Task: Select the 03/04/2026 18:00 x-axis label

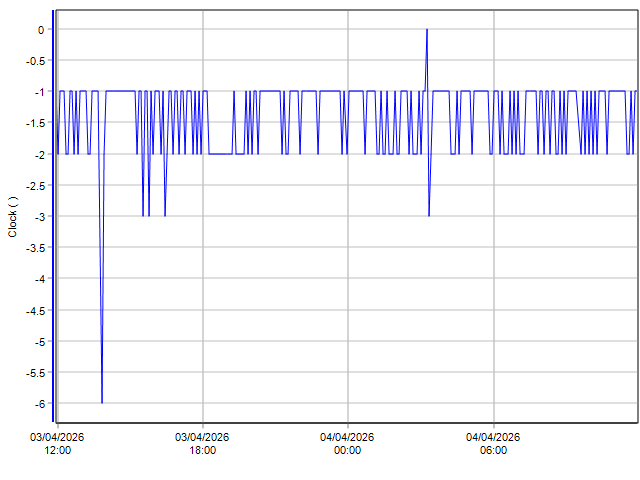Action: tap(203, 443)
